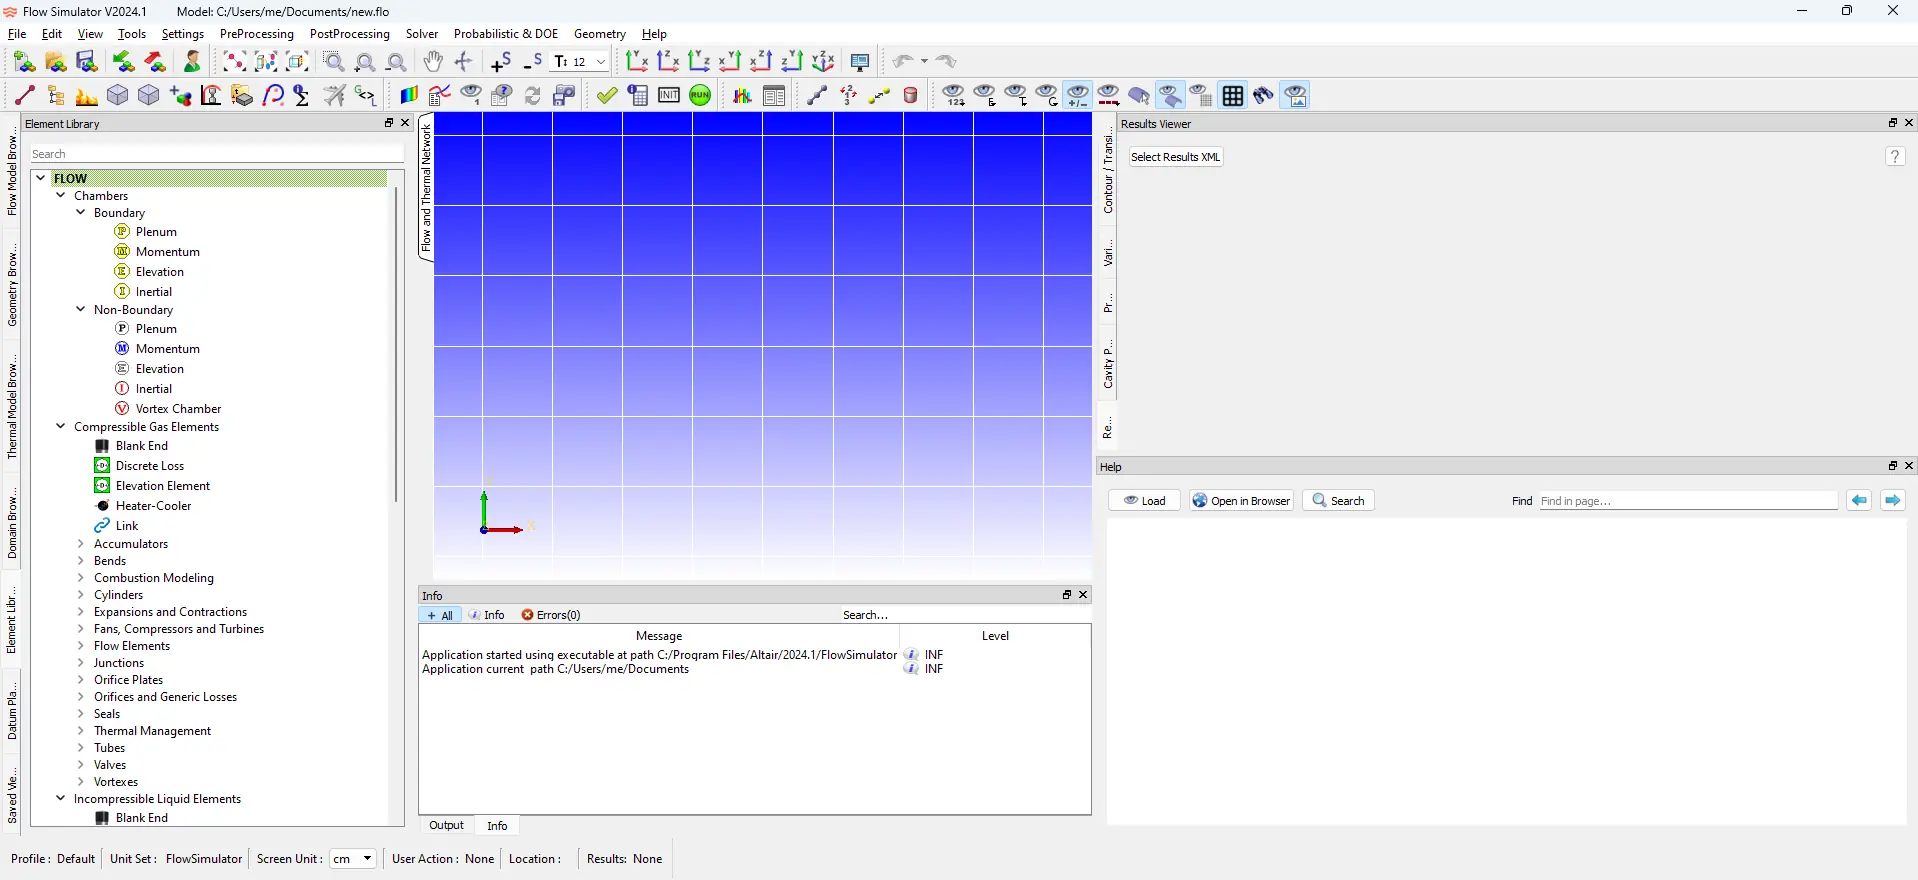This screenshot has width=1918, height=880.
Task: Click the Open in Browser button
Action: (1242, 501)
